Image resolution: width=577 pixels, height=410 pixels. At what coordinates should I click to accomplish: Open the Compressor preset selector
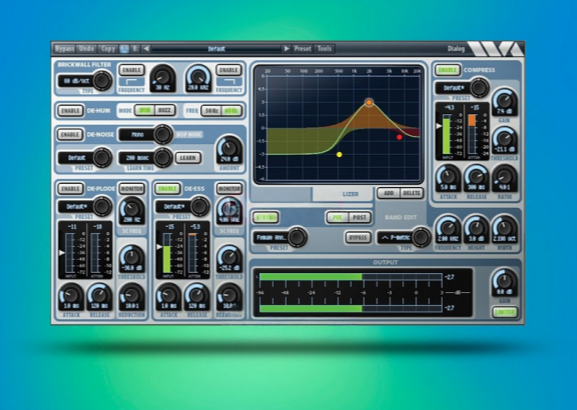coord(462,88)
